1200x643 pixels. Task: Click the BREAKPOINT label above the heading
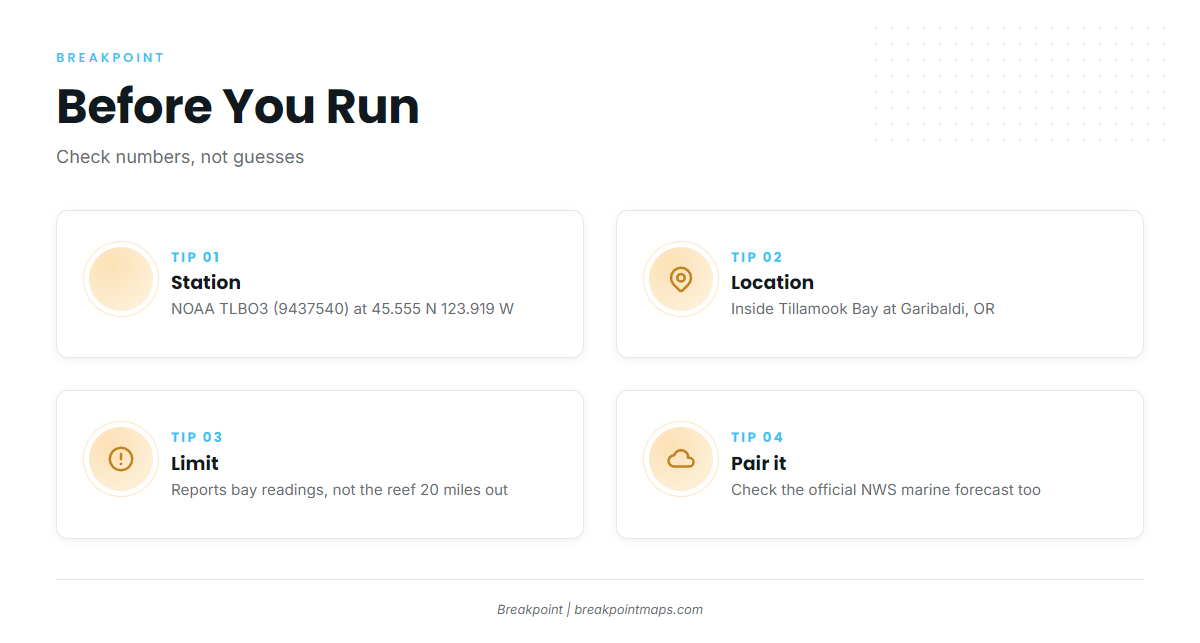tap(110, 58)
